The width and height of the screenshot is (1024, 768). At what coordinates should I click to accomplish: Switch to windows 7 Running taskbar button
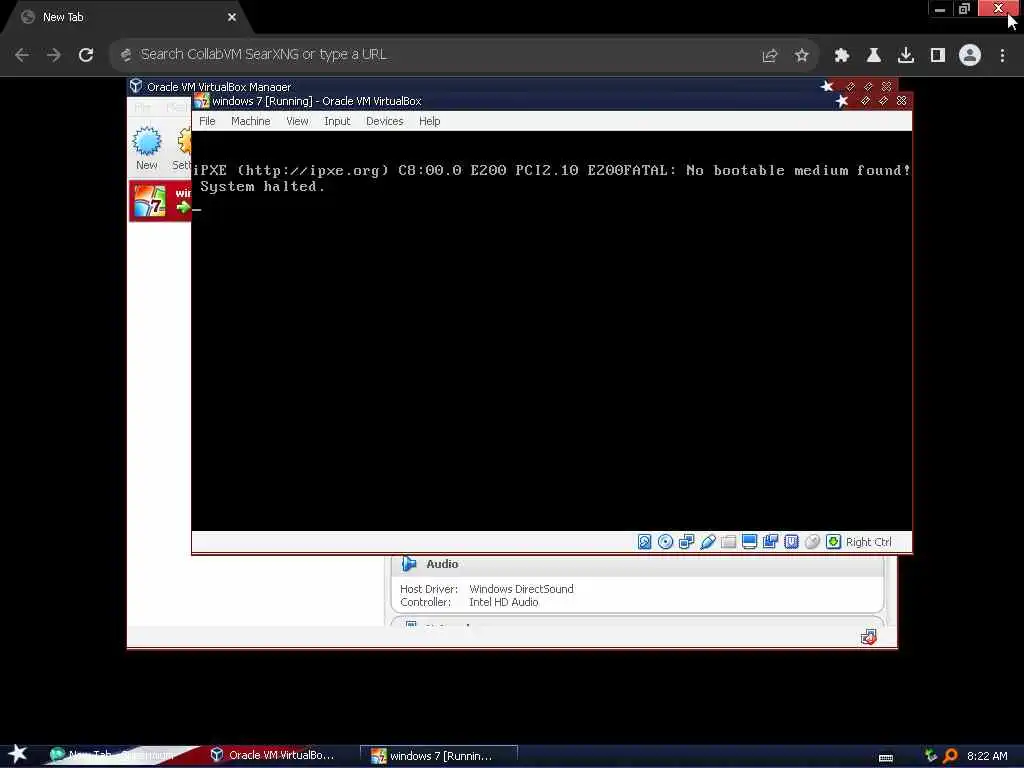point(439,756)
